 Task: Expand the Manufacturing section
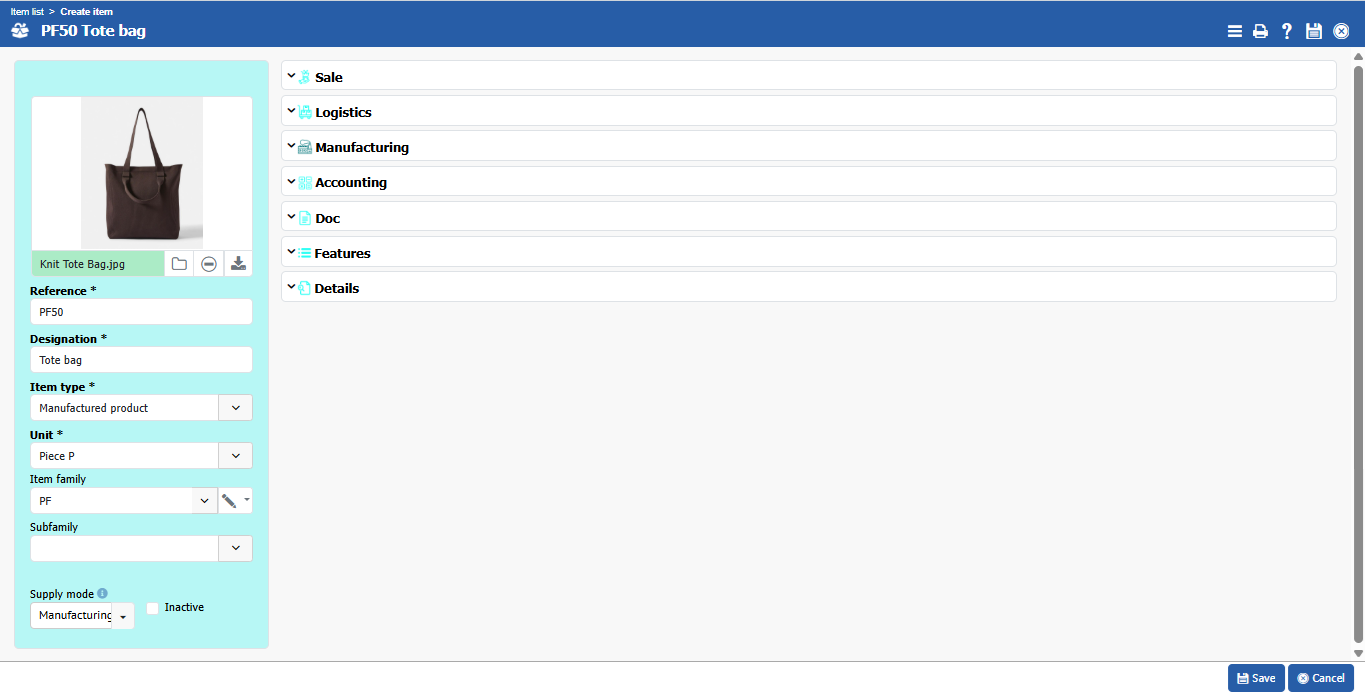361,147
